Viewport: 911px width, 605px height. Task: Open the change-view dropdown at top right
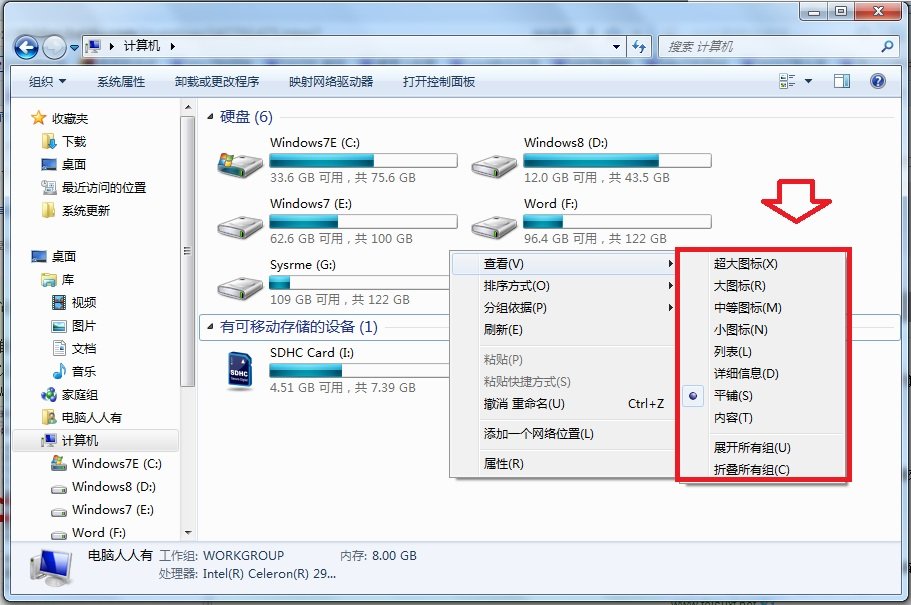800,81
